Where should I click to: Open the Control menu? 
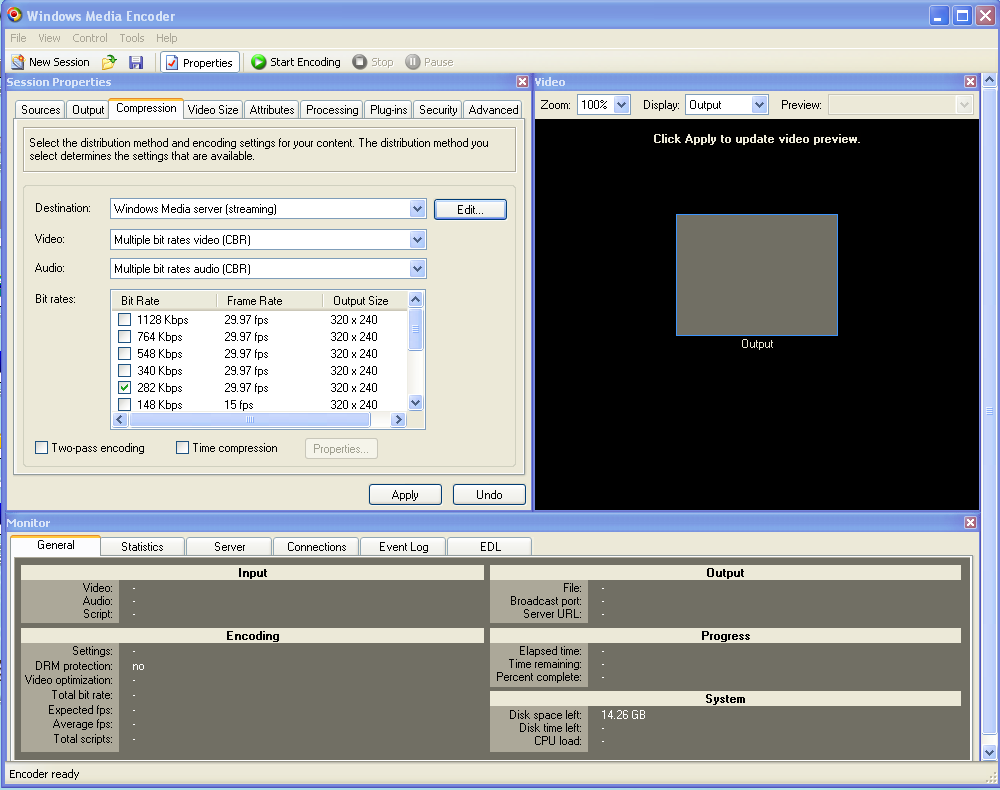(x=90, y=38)
